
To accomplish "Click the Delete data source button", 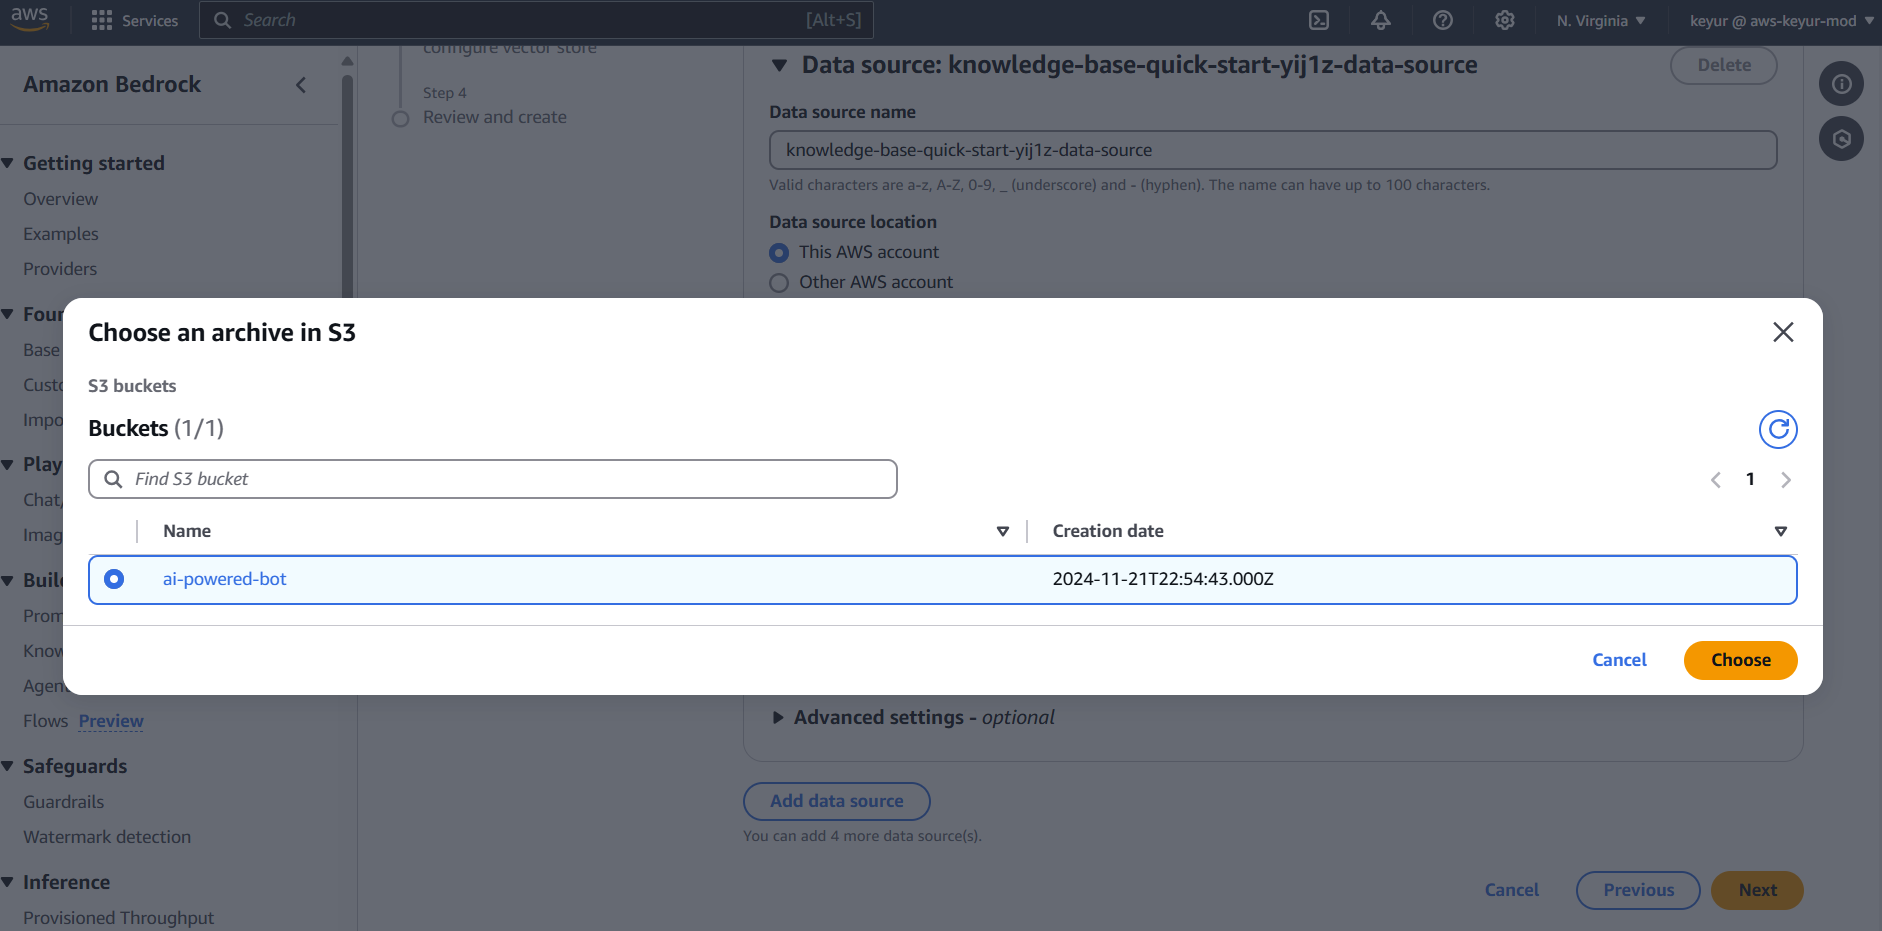I will click(x=1723, y=65).
